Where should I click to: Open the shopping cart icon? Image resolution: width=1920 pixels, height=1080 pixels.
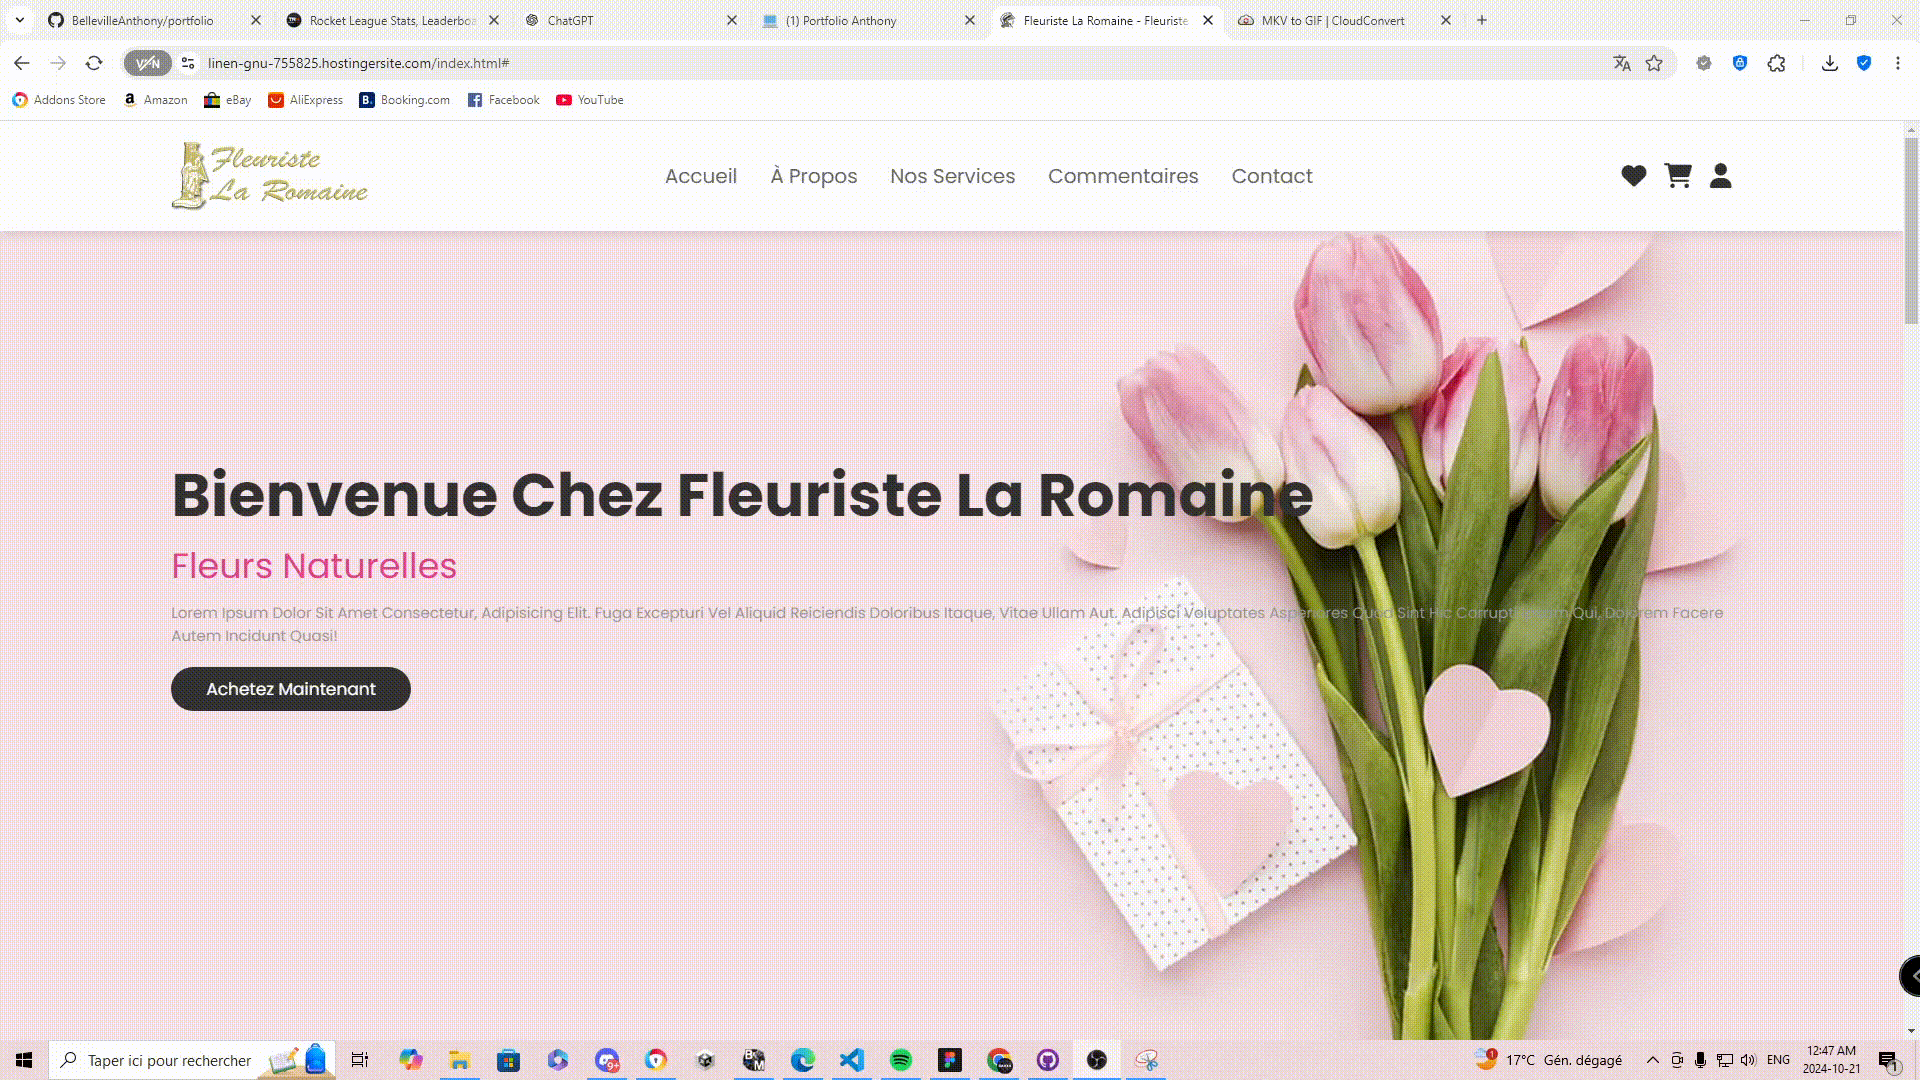tap(1677, 175)
